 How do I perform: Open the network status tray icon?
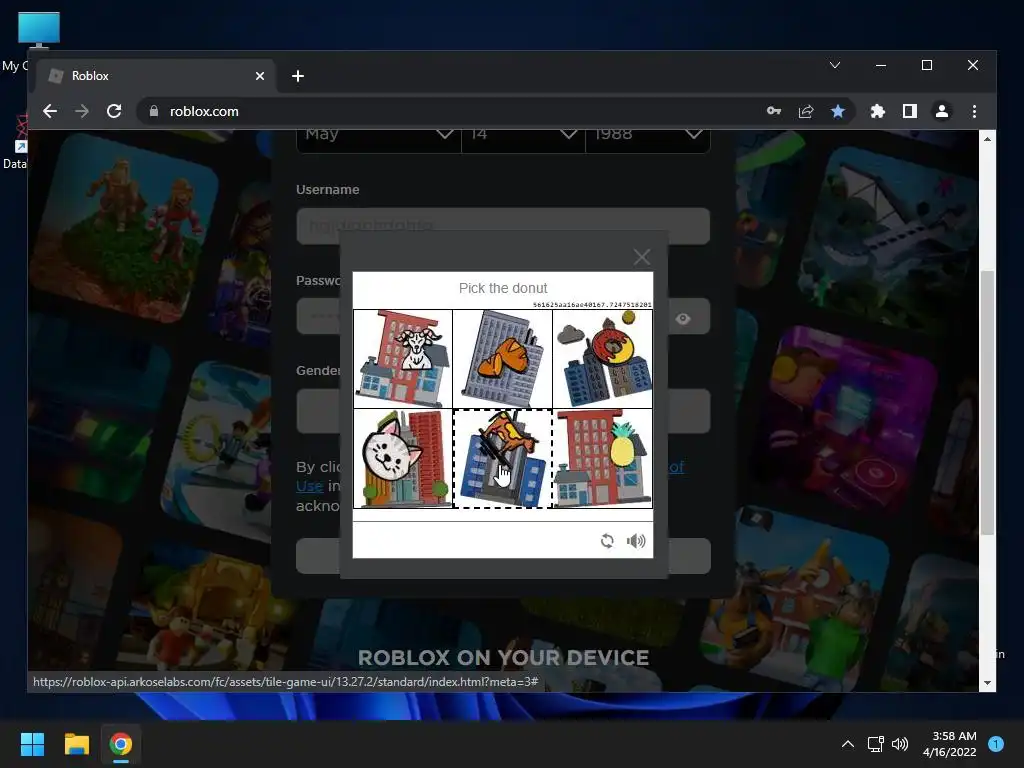click(x=875, y=744)
